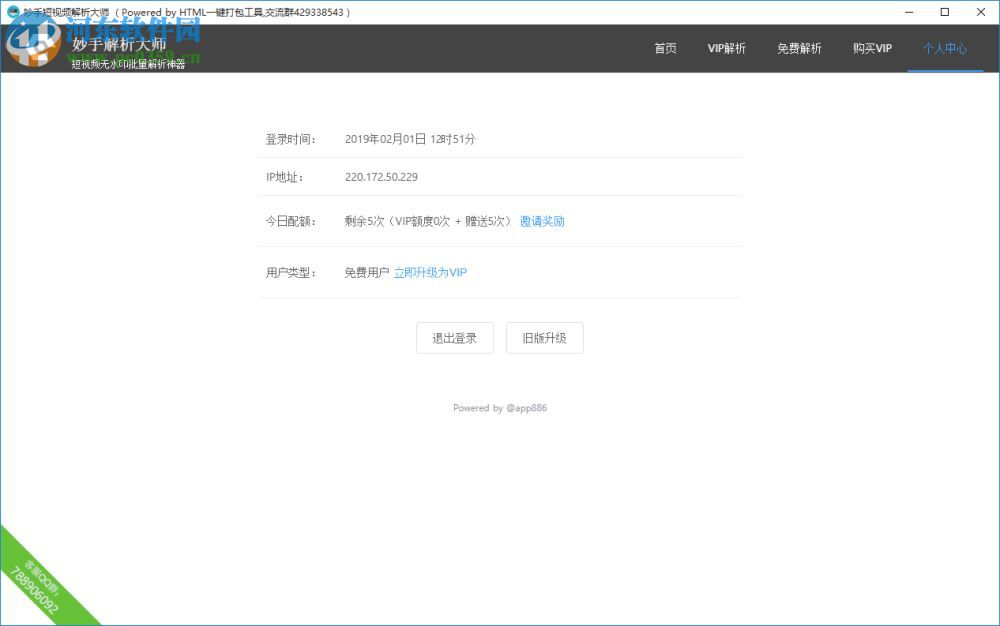
Task: Click the 旧版升级 button
Action: click(x=544, y=338)
